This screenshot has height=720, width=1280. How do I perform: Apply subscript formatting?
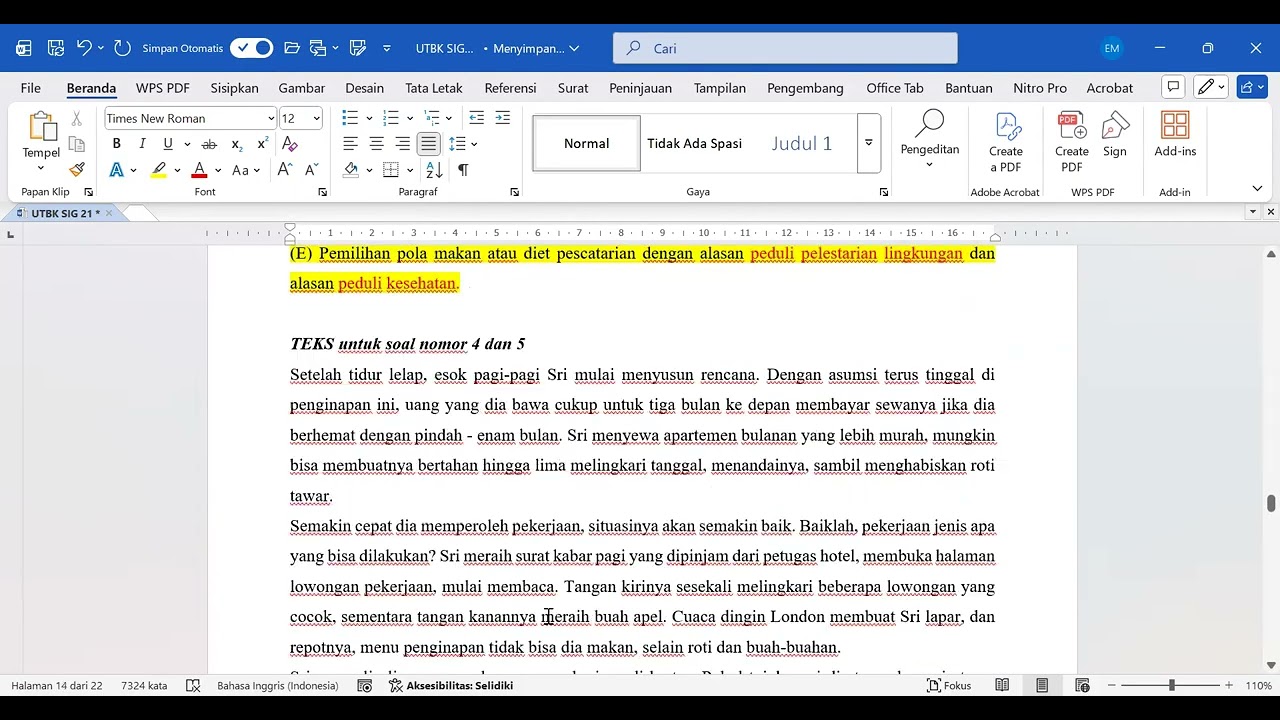(237, 144)
